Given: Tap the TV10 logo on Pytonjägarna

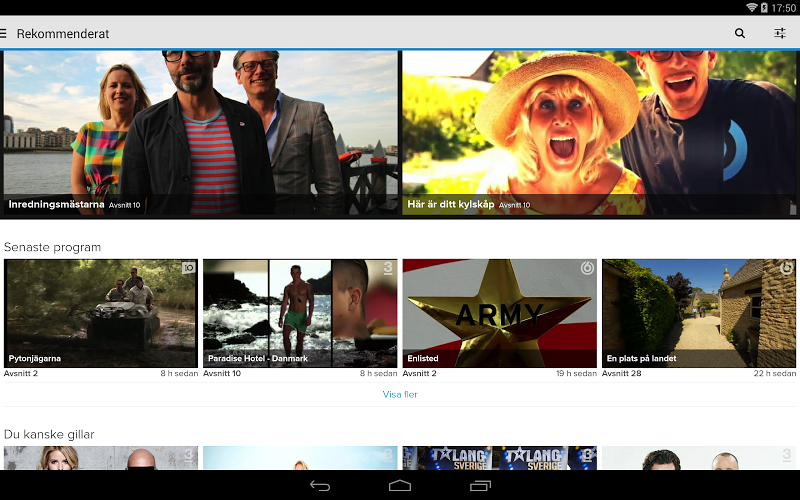Looking at the screenshot, I should pos(188,268).
